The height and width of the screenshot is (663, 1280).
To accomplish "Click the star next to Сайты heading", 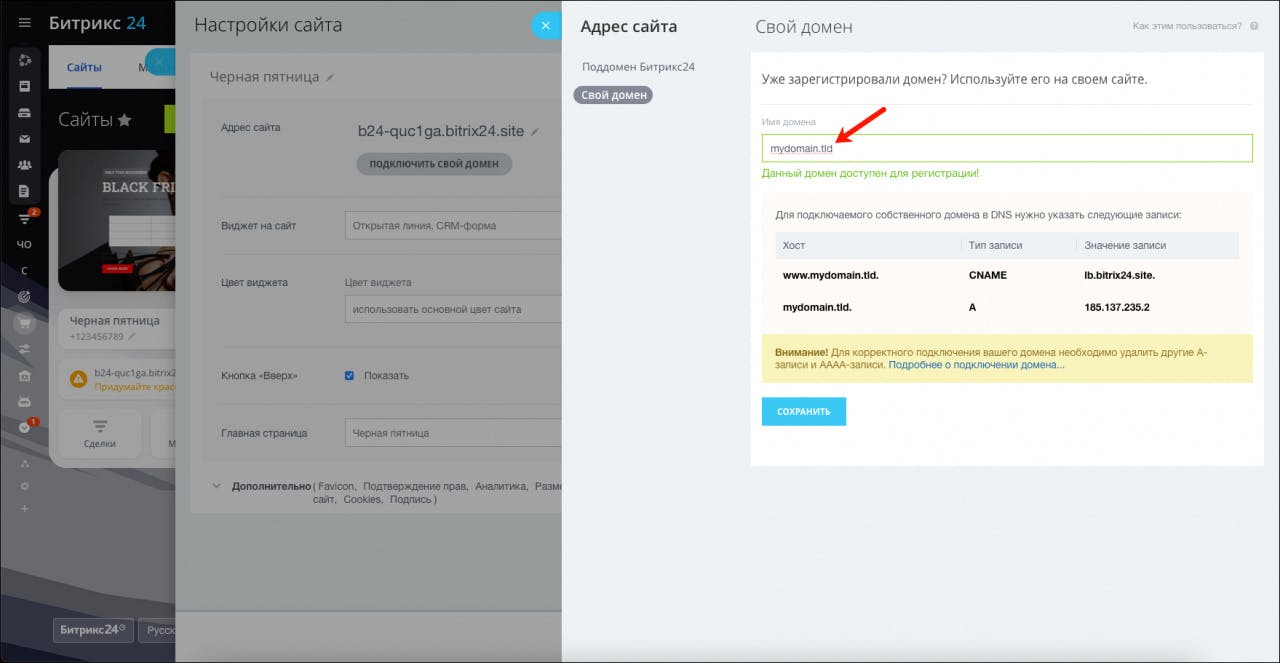I will pyautogui.click(x=125, y=120).
